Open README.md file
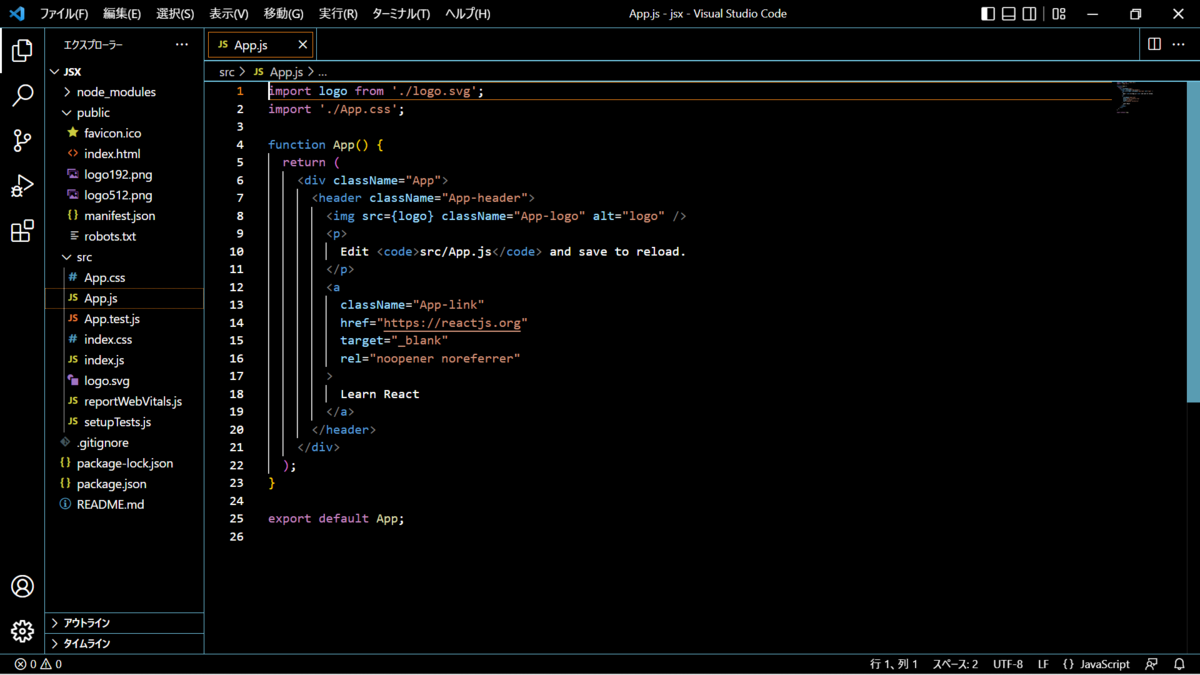The height and width of the screenshot is (675, 1200). coord(125,505)
